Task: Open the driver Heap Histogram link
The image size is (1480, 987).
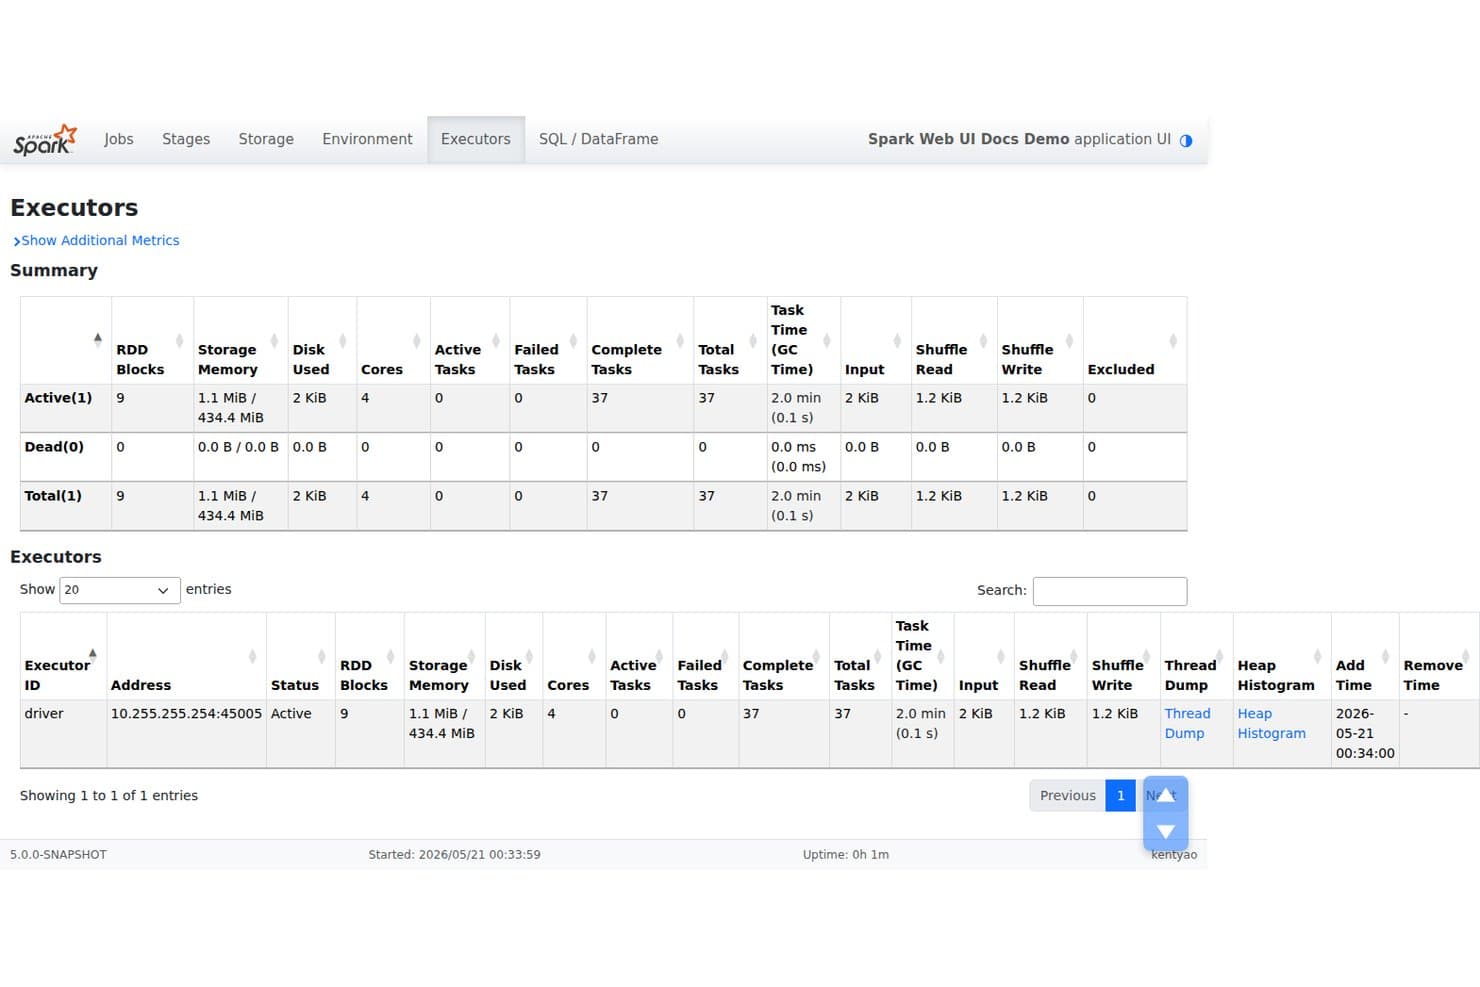Action: coord(1271,723)
